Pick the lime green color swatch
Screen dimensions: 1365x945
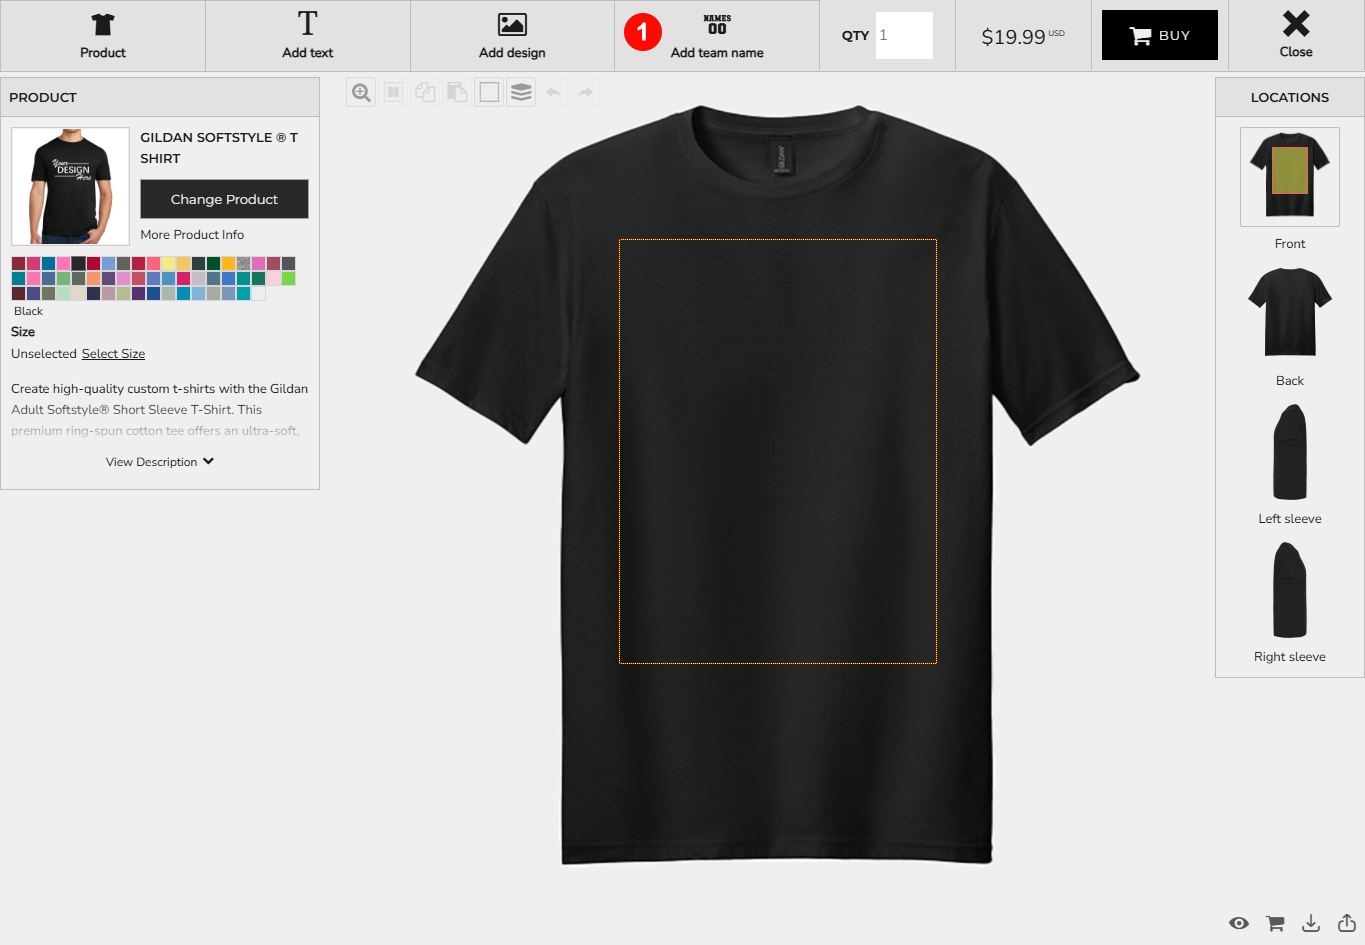click(289, 279)
